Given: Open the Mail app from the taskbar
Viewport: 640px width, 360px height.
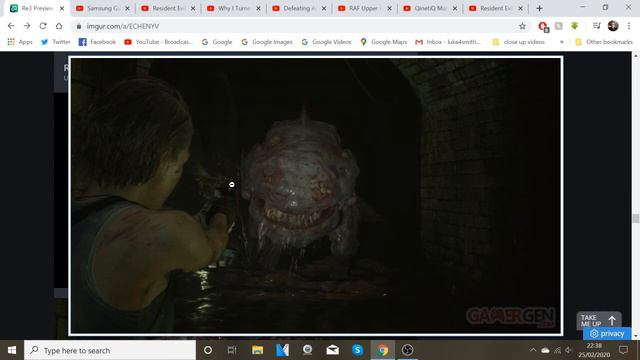Looking at the screenshot, I should [x=333, y=350].
